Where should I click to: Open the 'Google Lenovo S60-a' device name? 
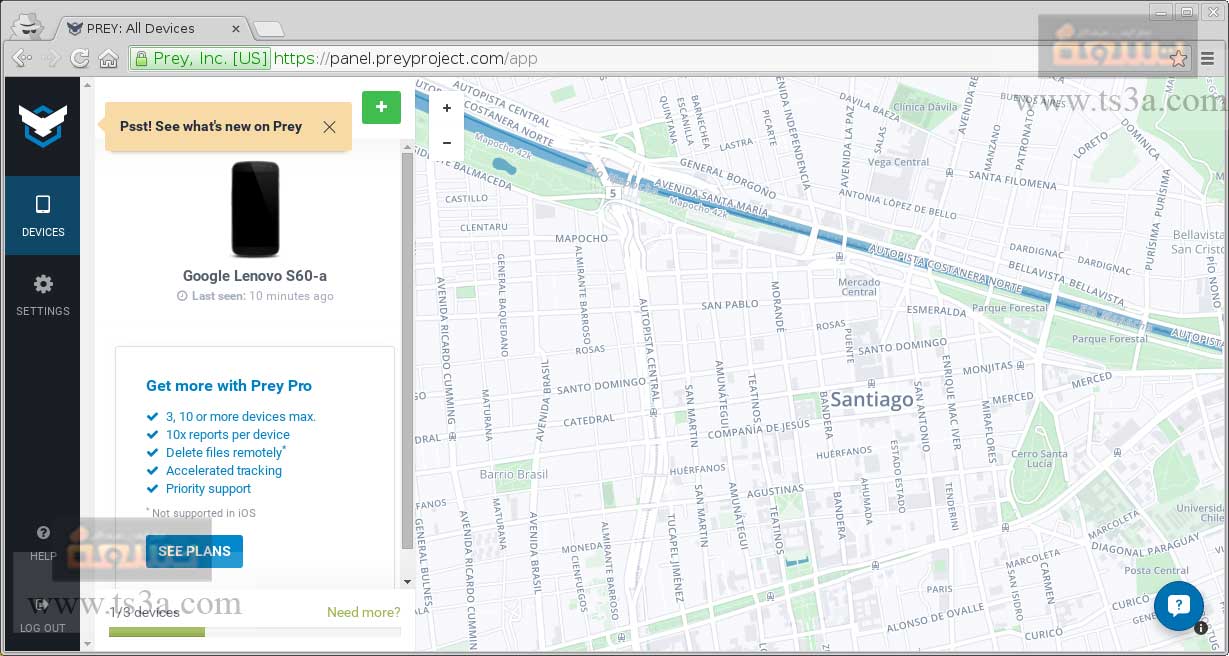coord(255,276)
